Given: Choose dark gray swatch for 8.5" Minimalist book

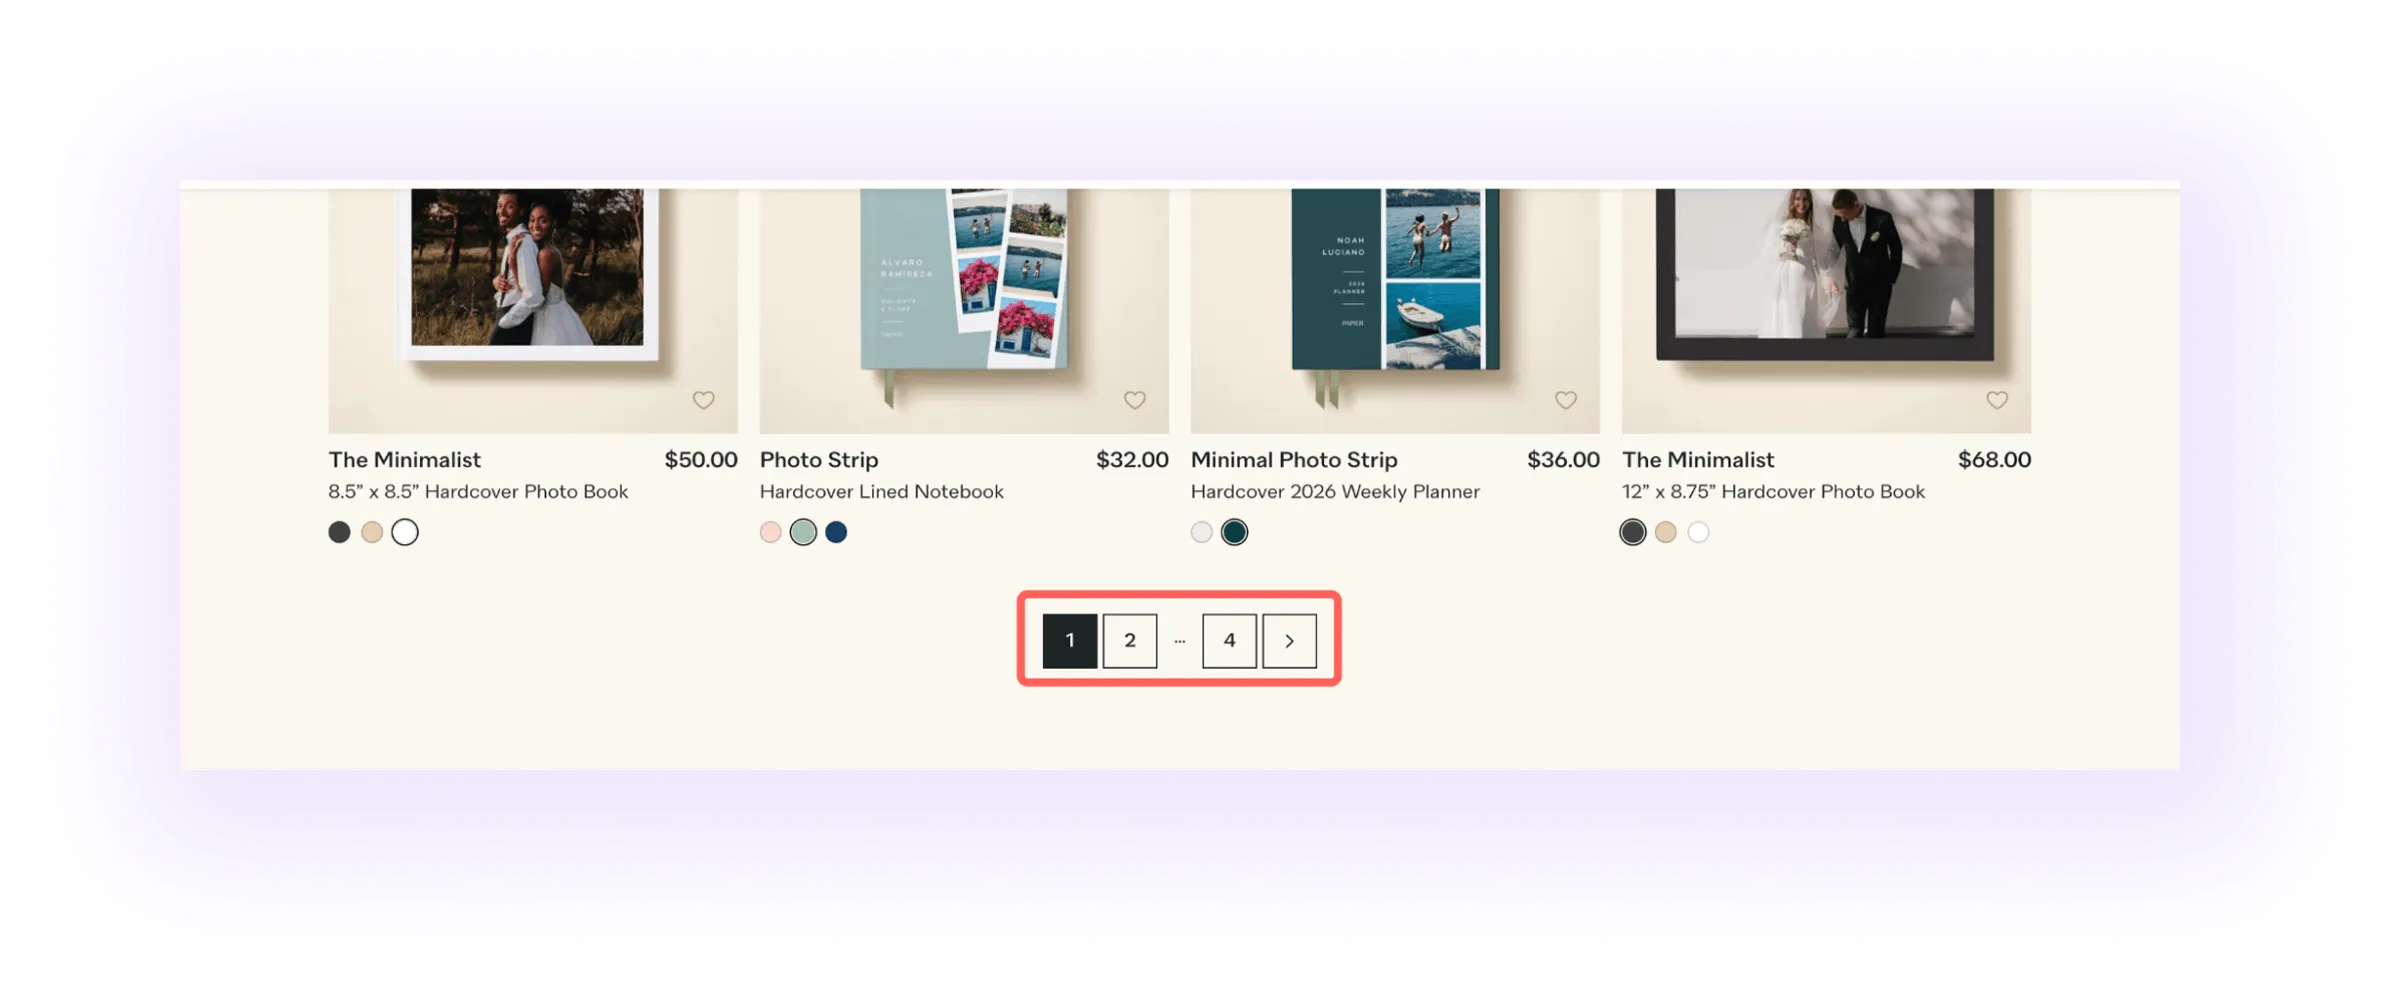Looking at the screenshot, I should click(340, 532).
